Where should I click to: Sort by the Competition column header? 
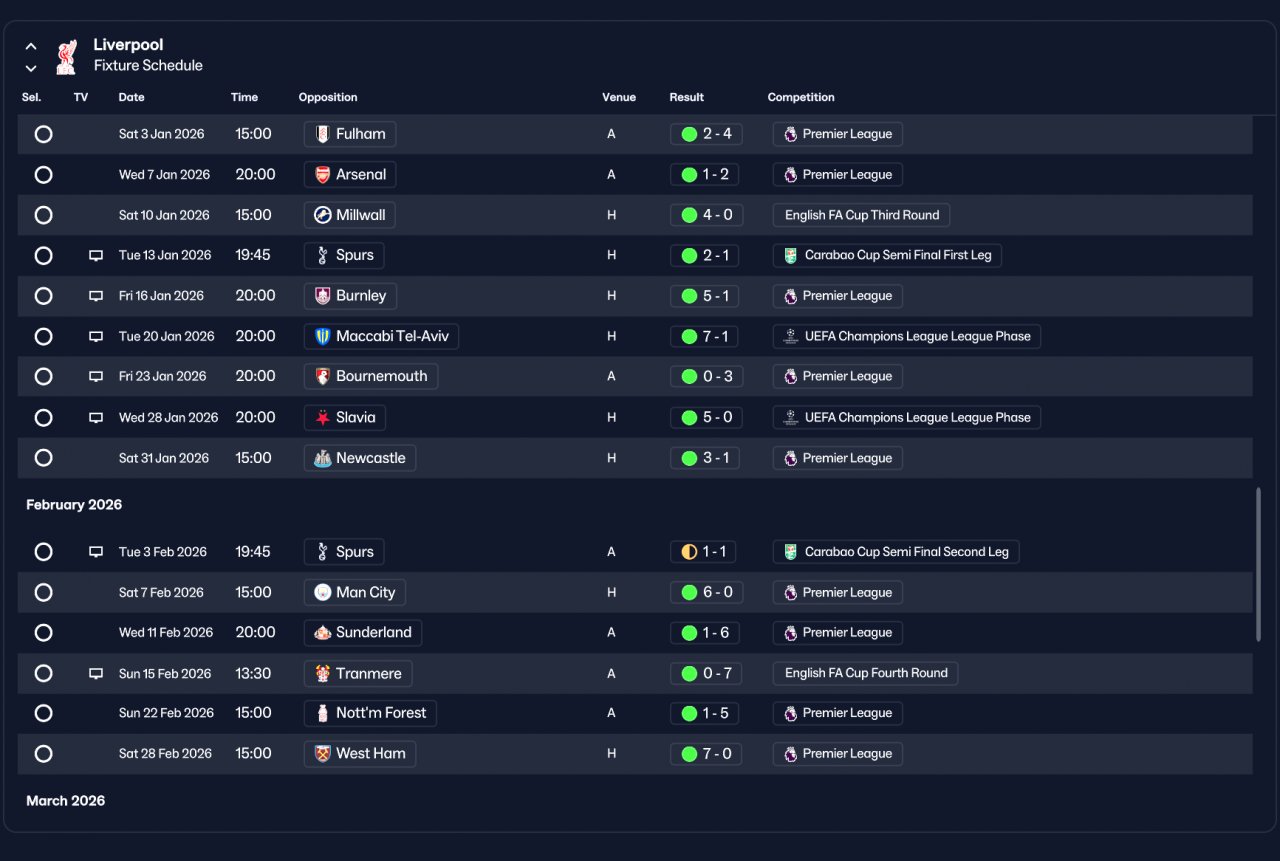801,97
